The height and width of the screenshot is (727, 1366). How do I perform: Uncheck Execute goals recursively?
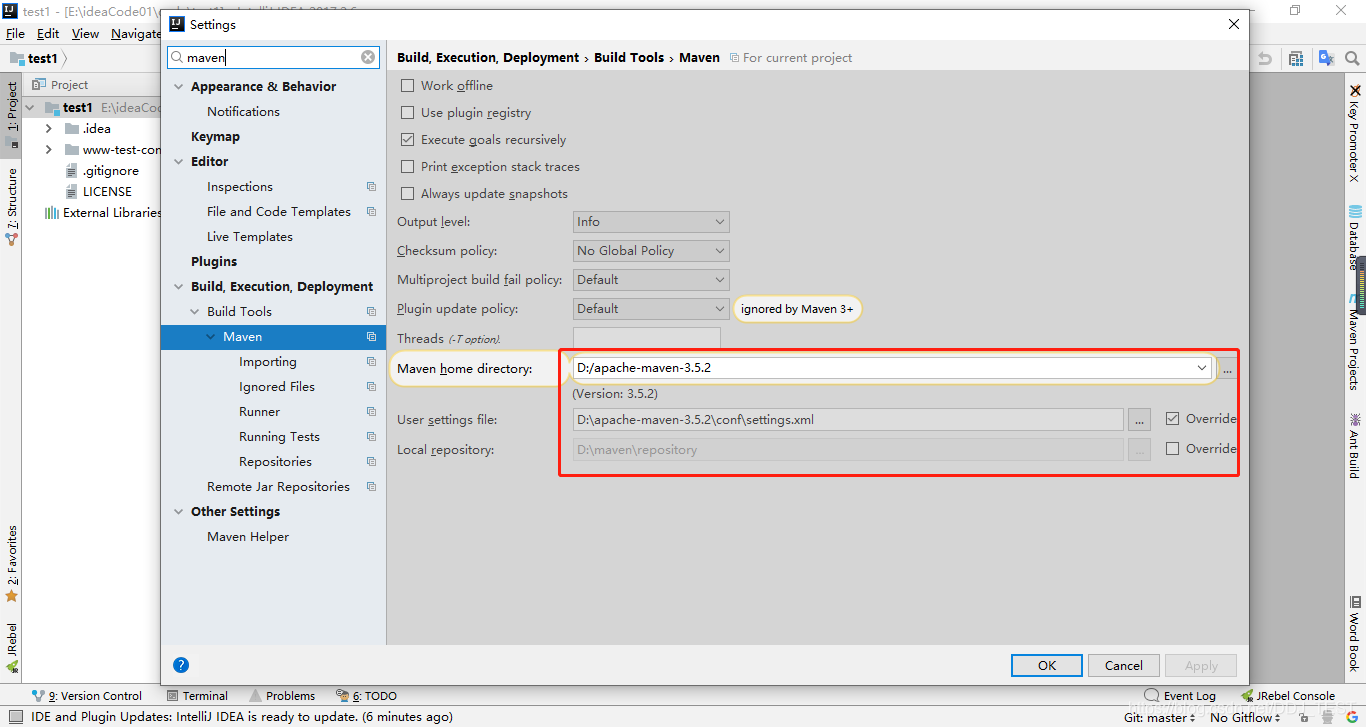(x=407, y=140)
